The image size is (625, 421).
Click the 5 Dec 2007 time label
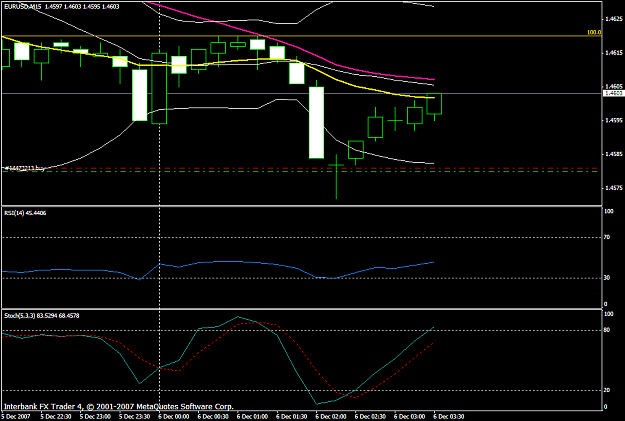16,417
